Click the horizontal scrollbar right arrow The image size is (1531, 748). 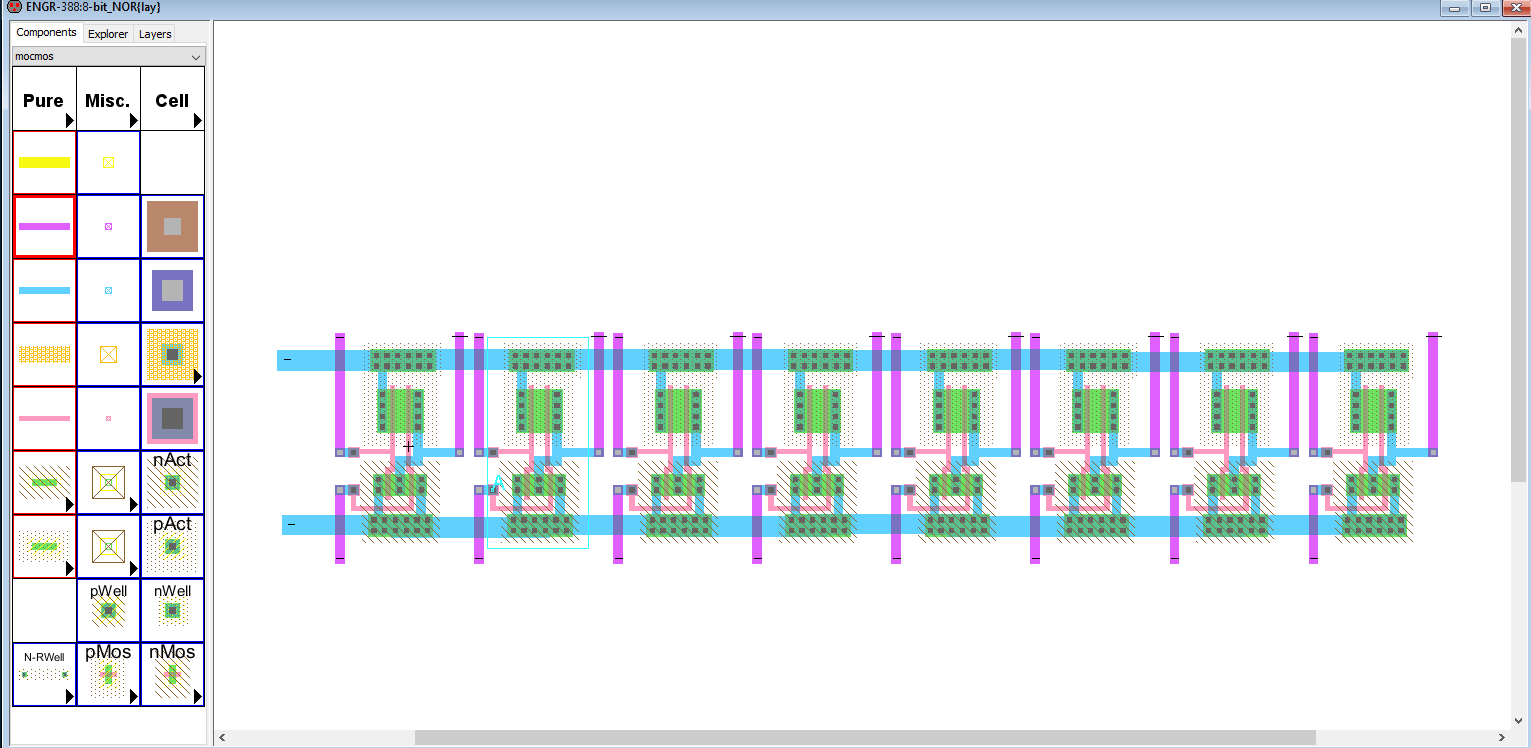[1502, 738]
